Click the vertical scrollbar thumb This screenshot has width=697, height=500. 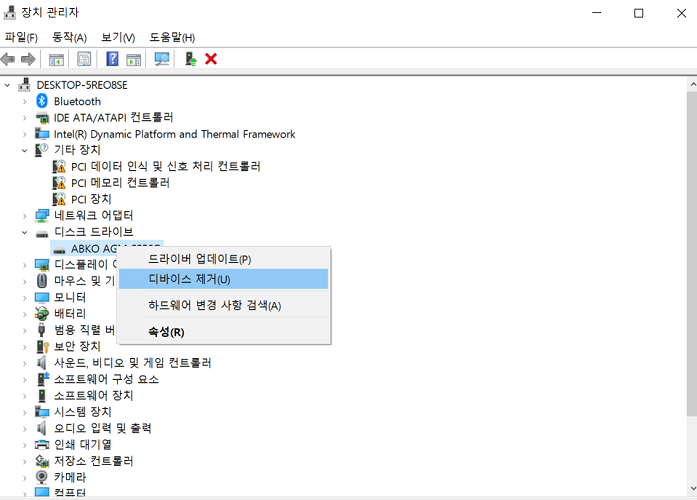[x=692, y=254]
